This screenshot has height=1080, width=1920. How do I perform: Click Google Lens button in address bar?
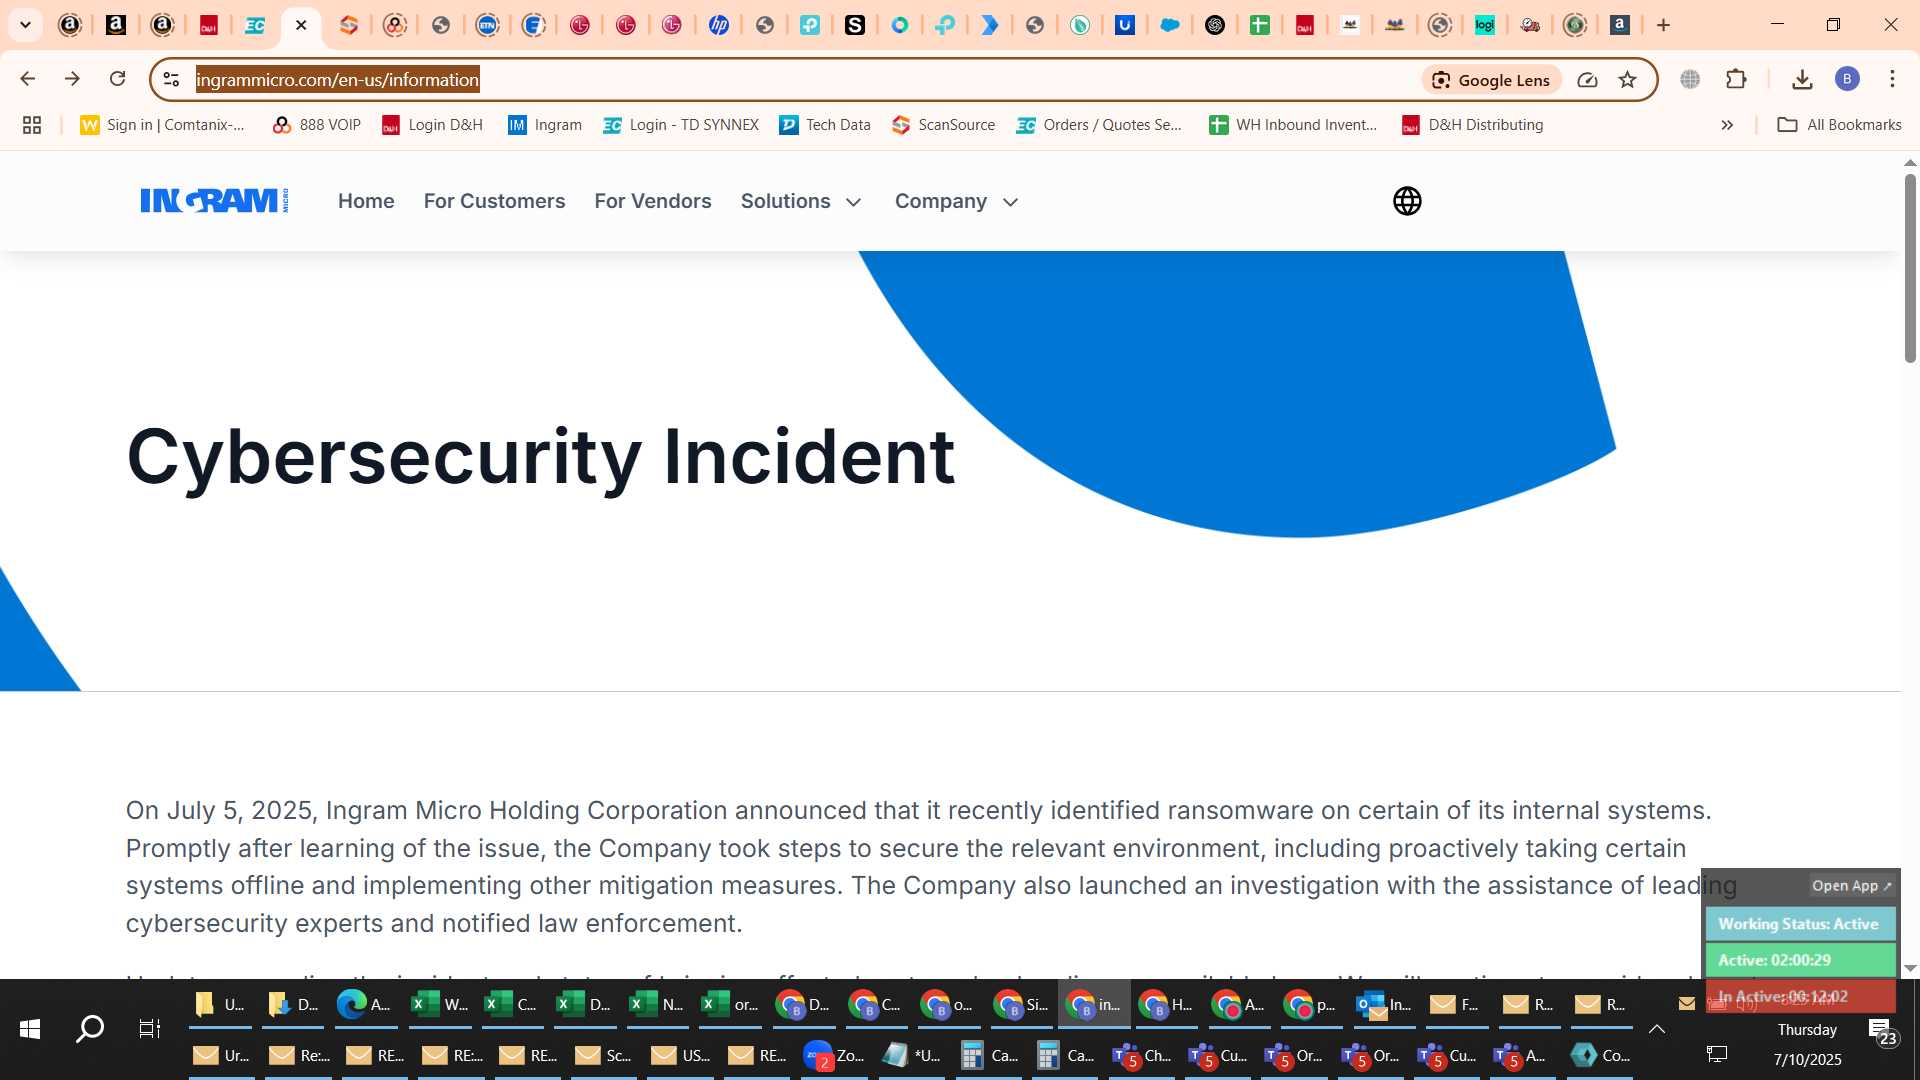pos(1491,80)
